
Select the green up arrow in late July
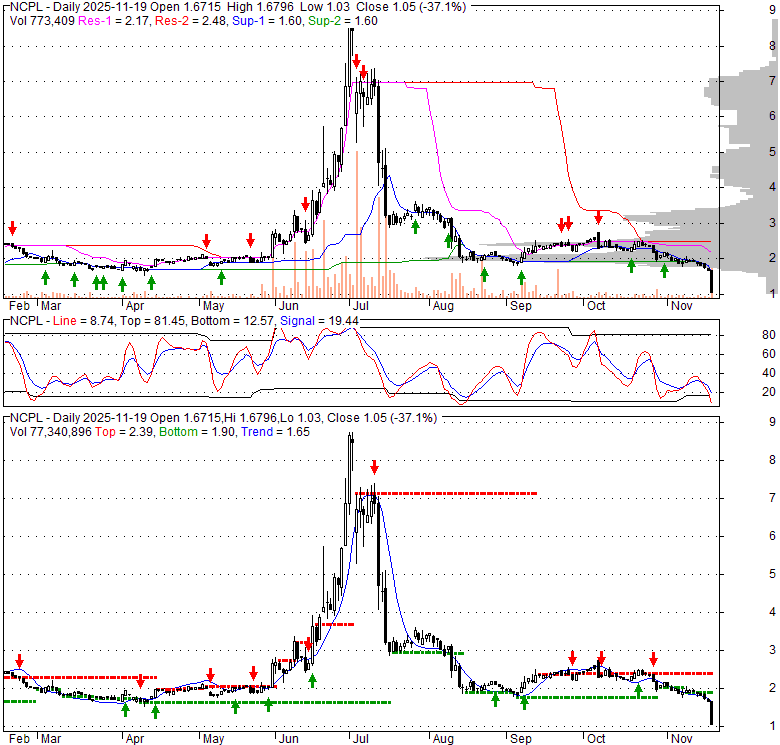point(415,227)
